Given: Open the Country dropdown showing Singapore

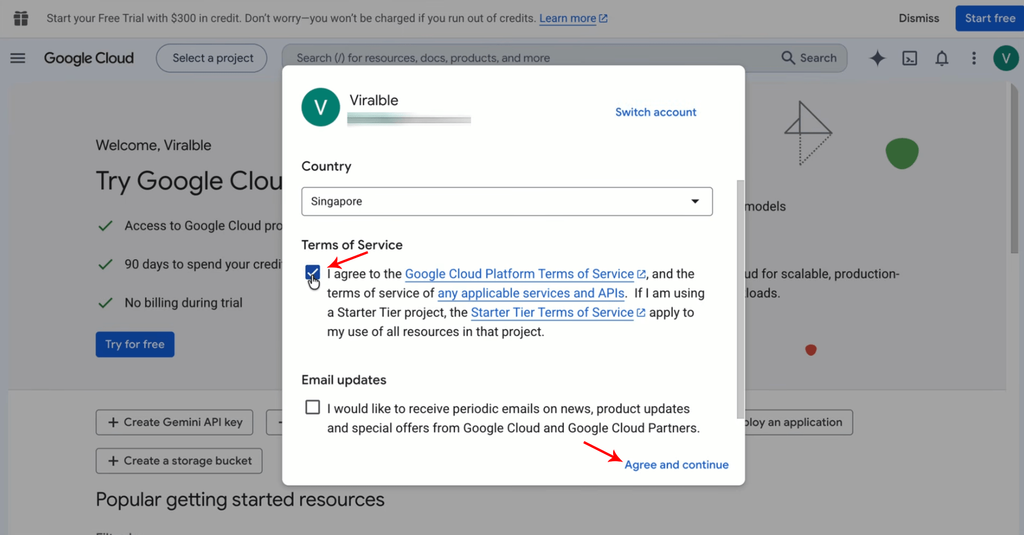Looking at the screenshot, I should 507,201.
